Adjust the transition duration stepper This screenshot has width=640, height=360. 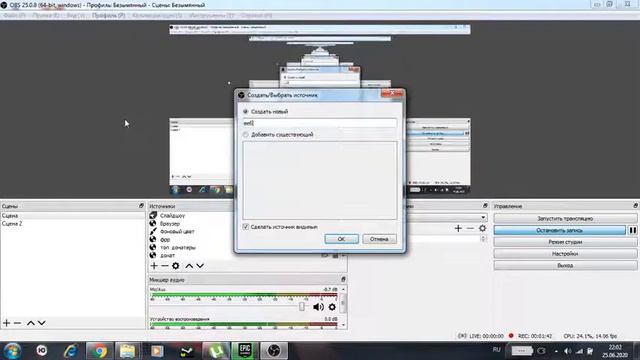tap(483, 239)
